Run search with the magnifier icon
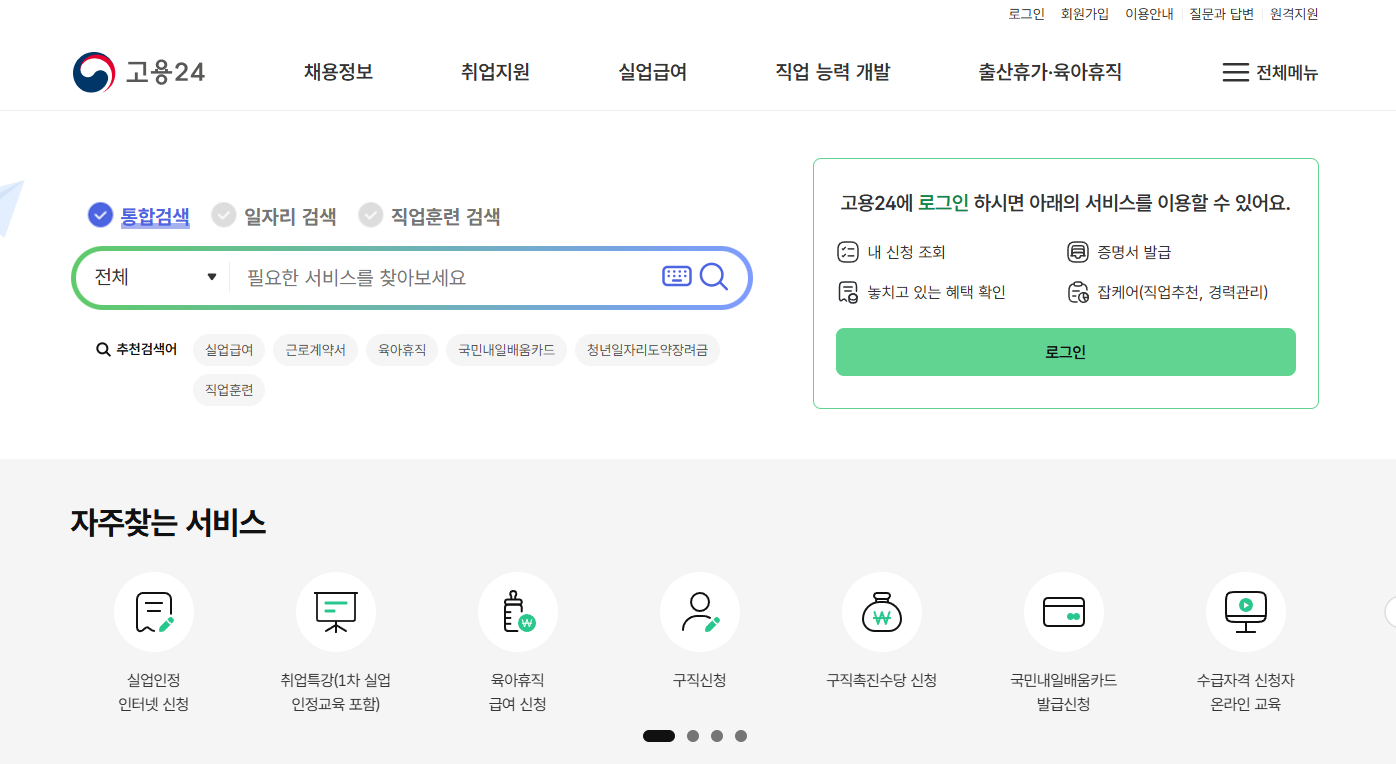 coord(714,276)
